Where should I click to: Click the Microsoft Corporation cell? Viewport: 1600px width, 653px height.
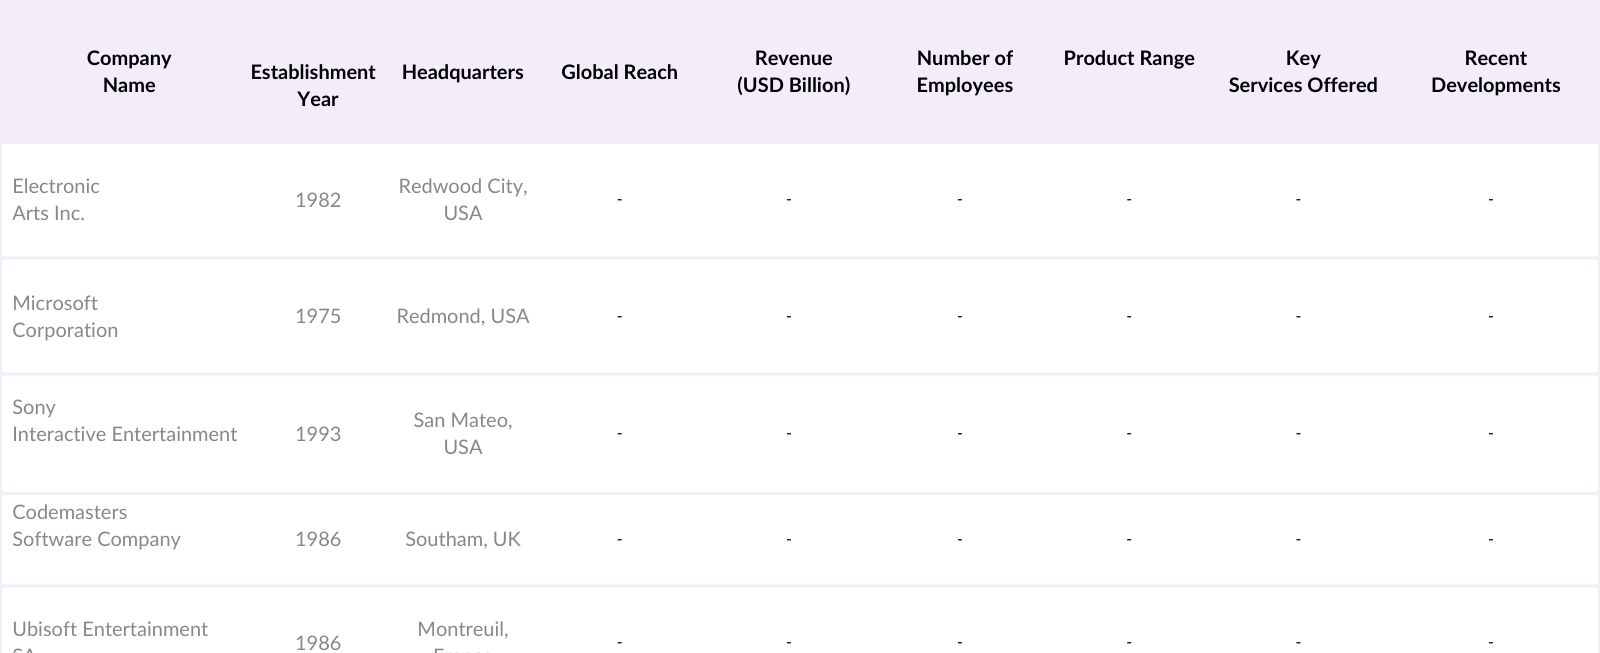(x=65, y=316)
